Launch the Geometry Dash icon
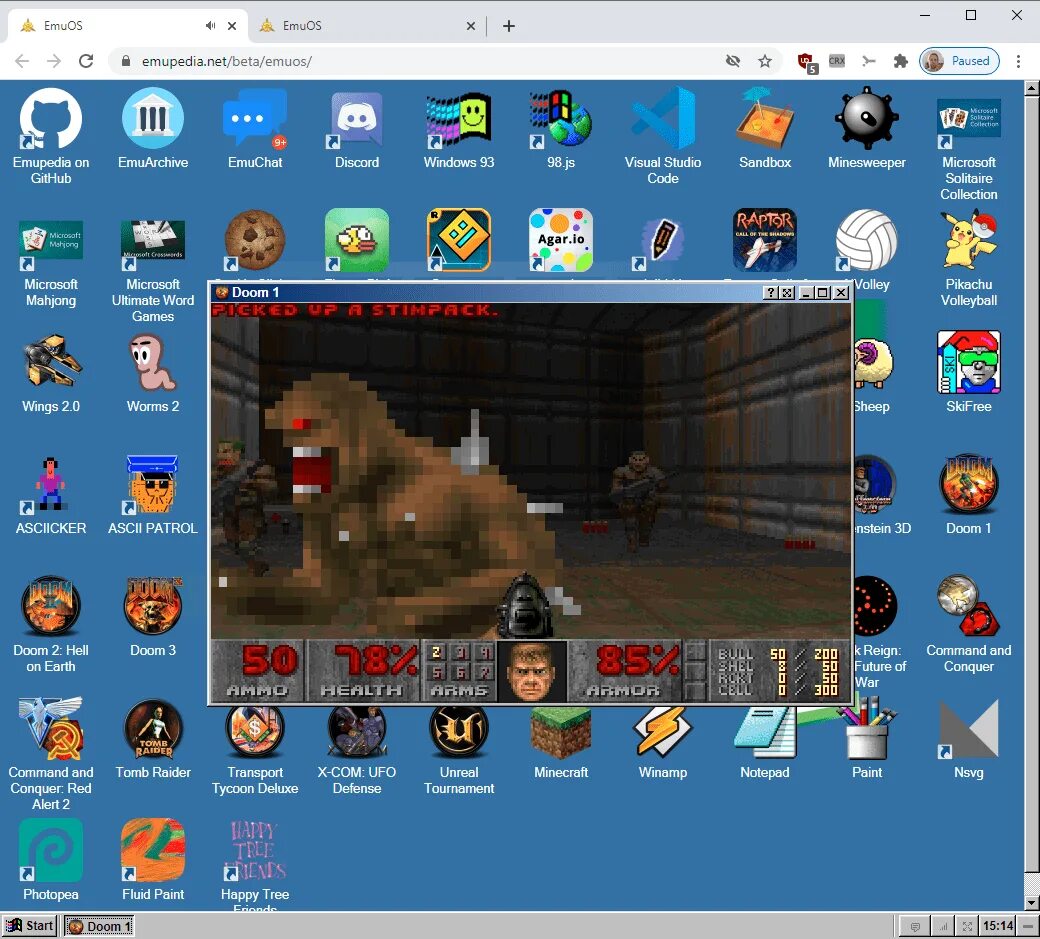1040x939 pixels. [459, 240]
